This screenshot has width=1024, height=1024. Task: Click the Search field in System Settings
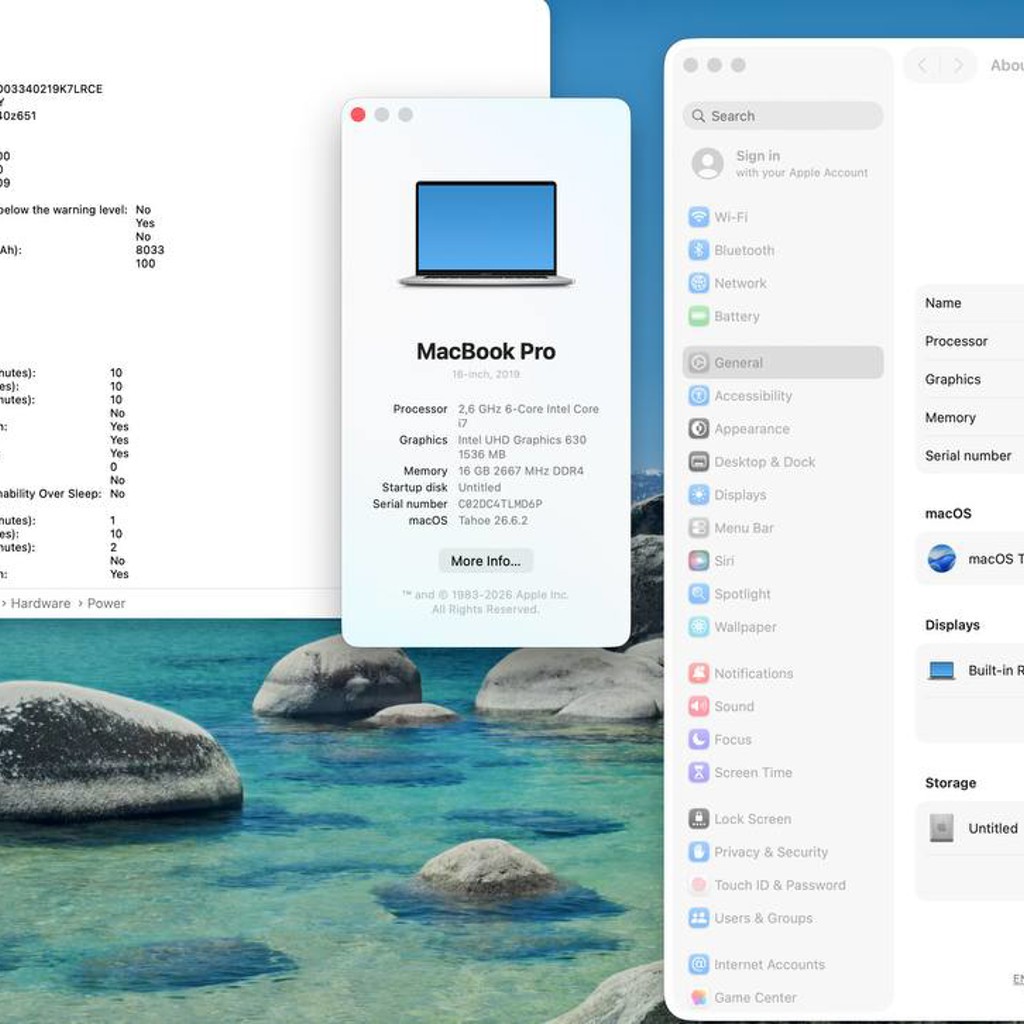pyautogui.click(x=782, y=116)
